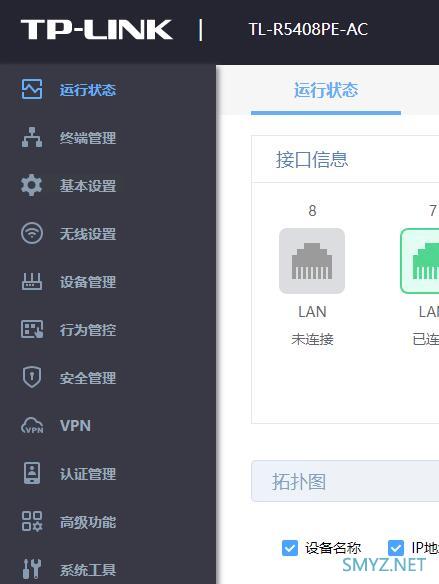Click the green port 7 LAN icon

coord(420,261)
